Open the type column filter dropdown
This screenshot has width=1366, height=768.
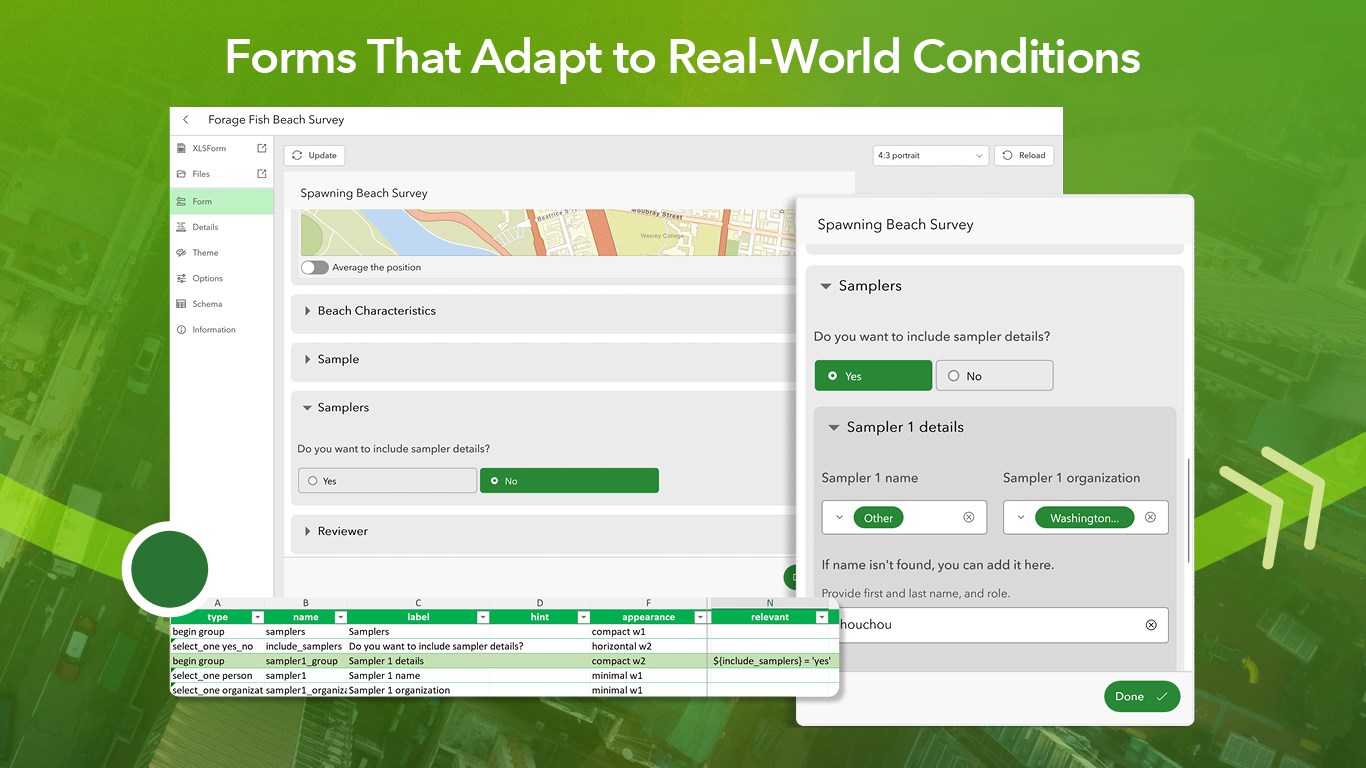pos(257,618)
